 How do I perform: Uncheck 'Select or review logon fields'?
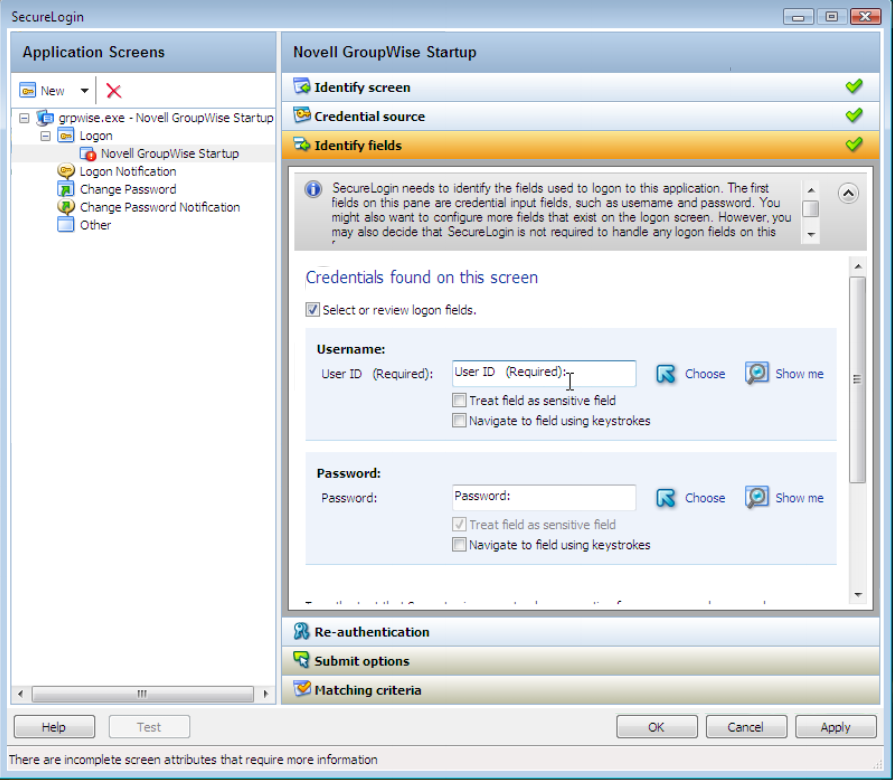(313, 310)
